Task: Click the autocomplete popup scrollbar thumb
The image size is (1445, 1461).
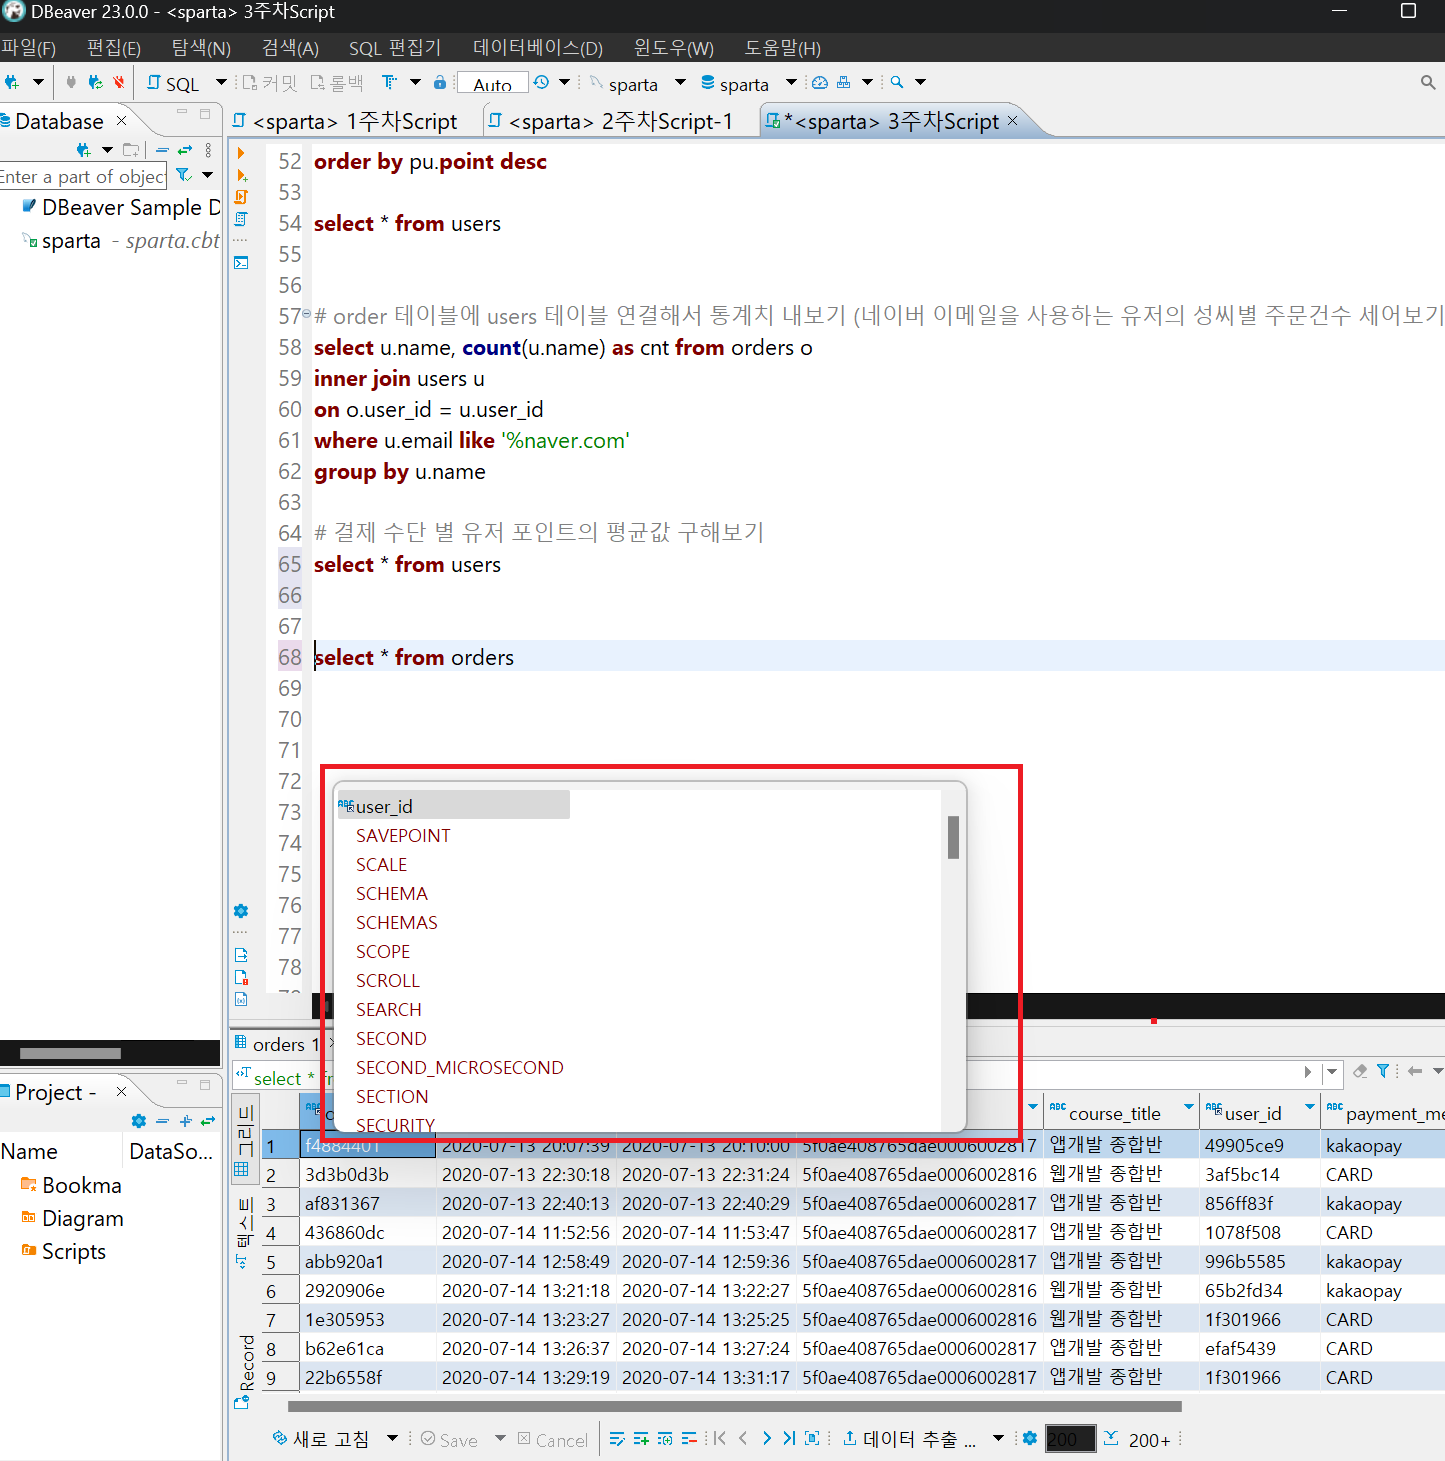Action: click(953, 837)
